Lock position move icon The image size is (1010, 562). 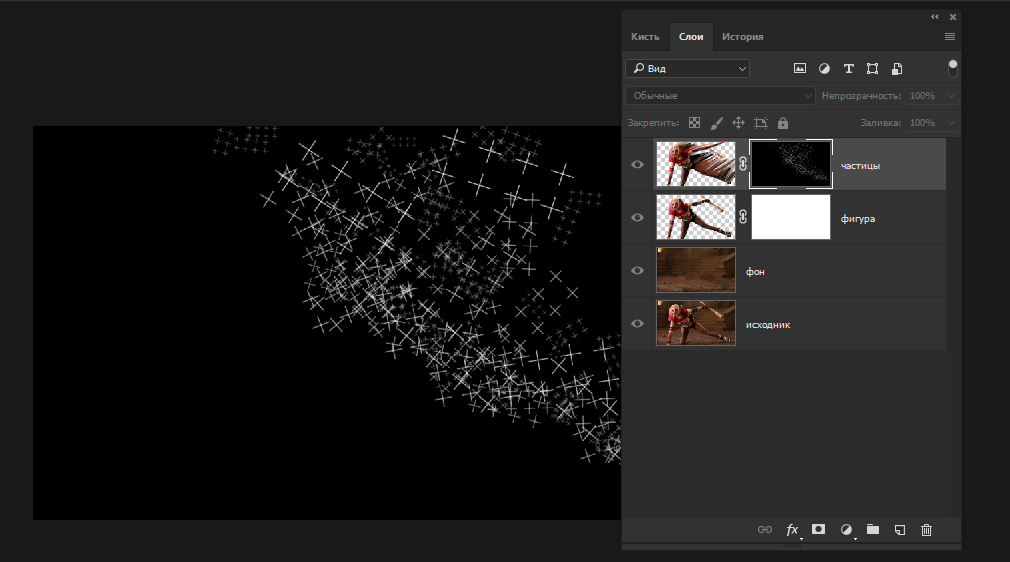738,122
